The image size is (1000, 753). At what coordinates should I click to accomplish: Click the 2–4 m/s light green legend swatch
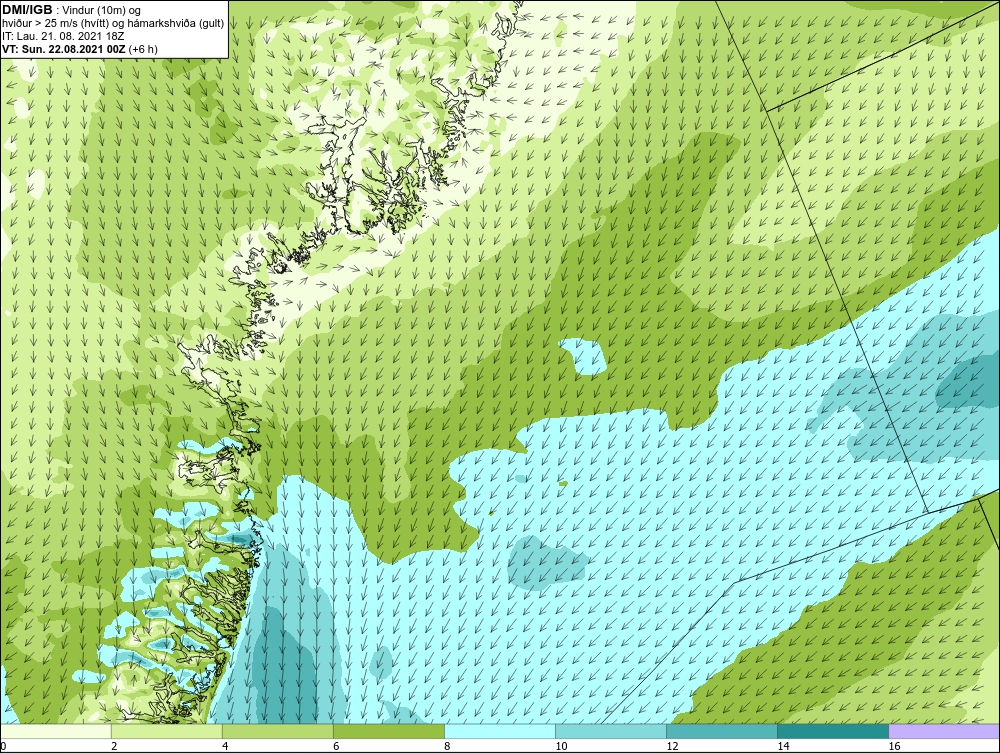166,731
